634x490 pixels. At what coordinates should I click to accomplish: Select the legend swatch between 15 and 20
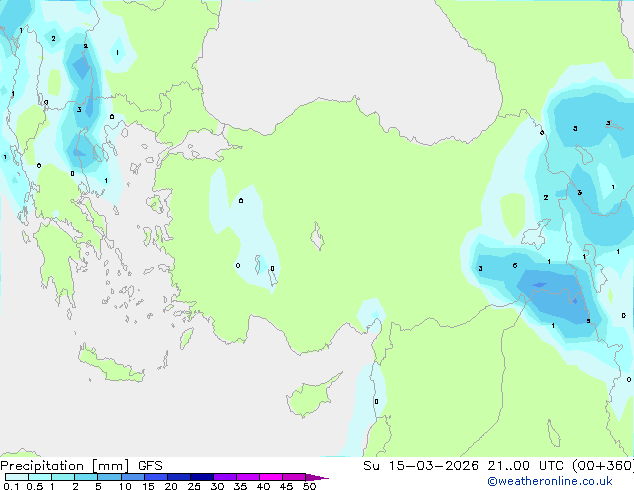click(x=156, y=477)
